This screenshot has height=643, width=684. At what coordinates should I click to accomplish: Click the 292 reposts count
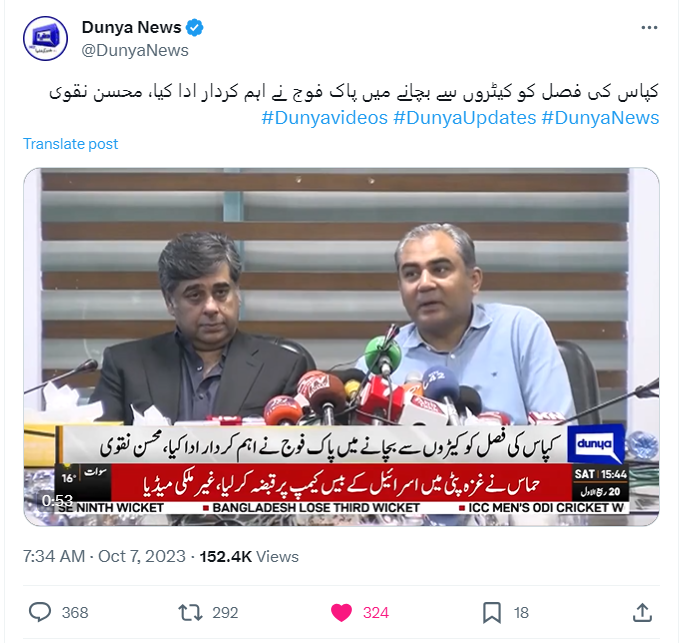point(225,613)
